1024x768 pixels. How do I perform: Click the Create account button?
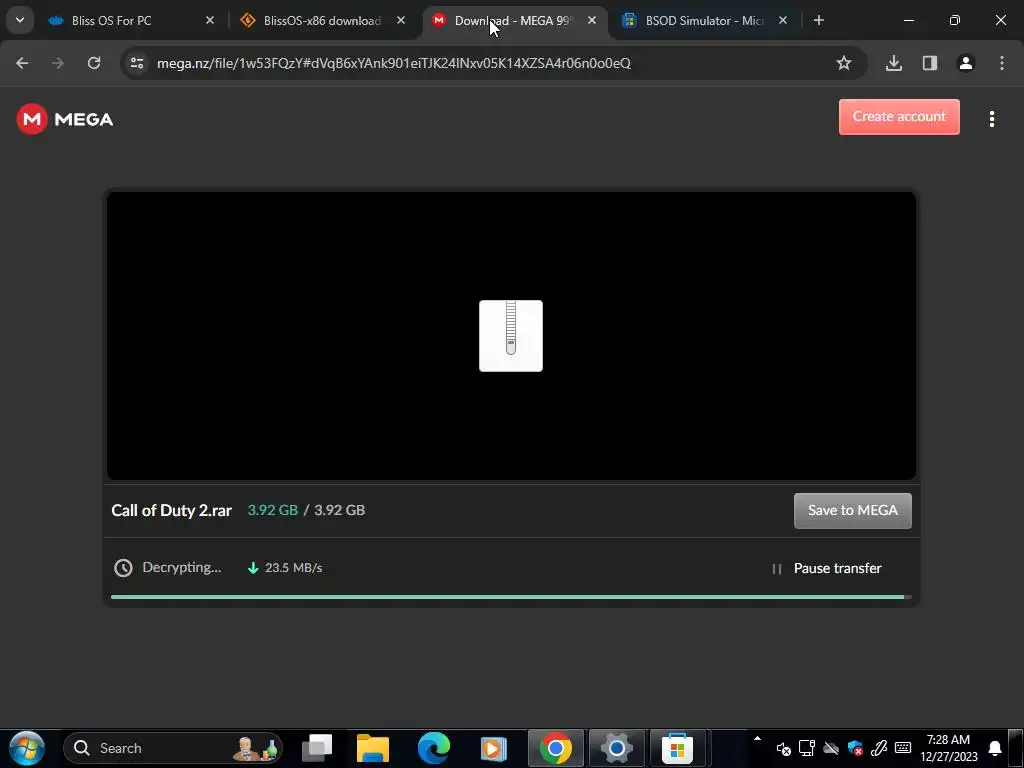click(x=899, y=117)
